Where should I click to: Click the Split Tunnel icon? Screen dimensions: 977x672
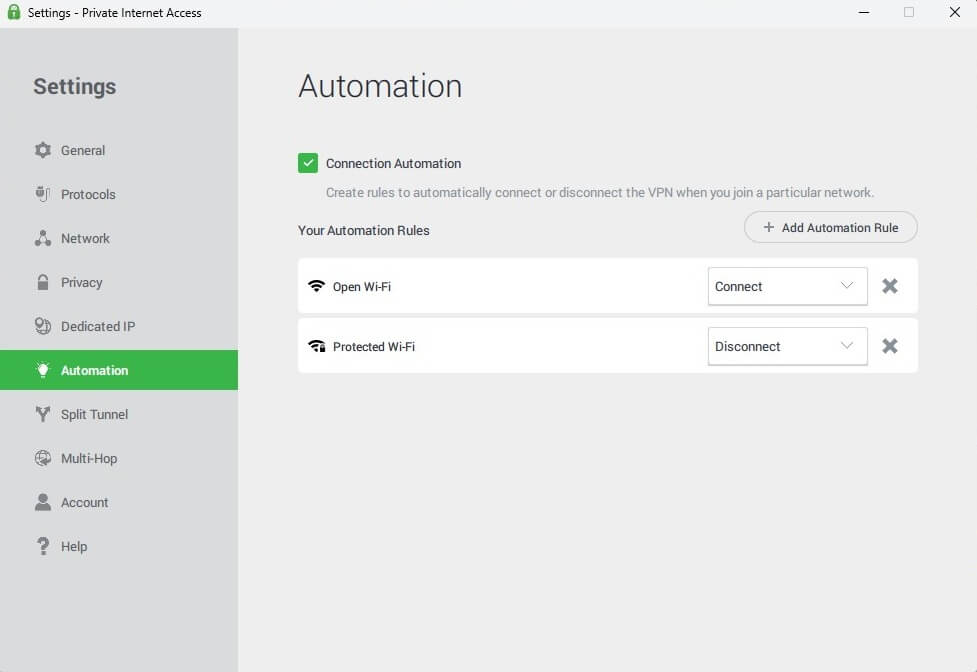[43, 414]
